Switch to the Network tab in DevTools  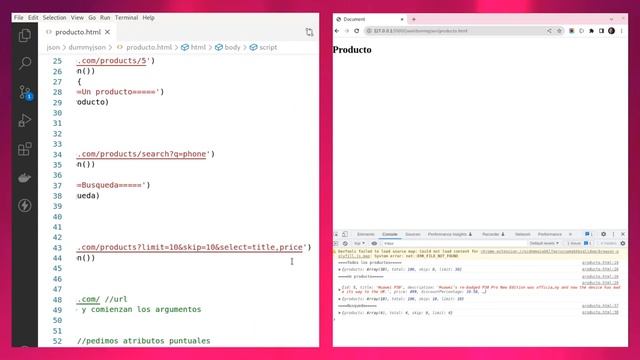[x=522, y=234]
